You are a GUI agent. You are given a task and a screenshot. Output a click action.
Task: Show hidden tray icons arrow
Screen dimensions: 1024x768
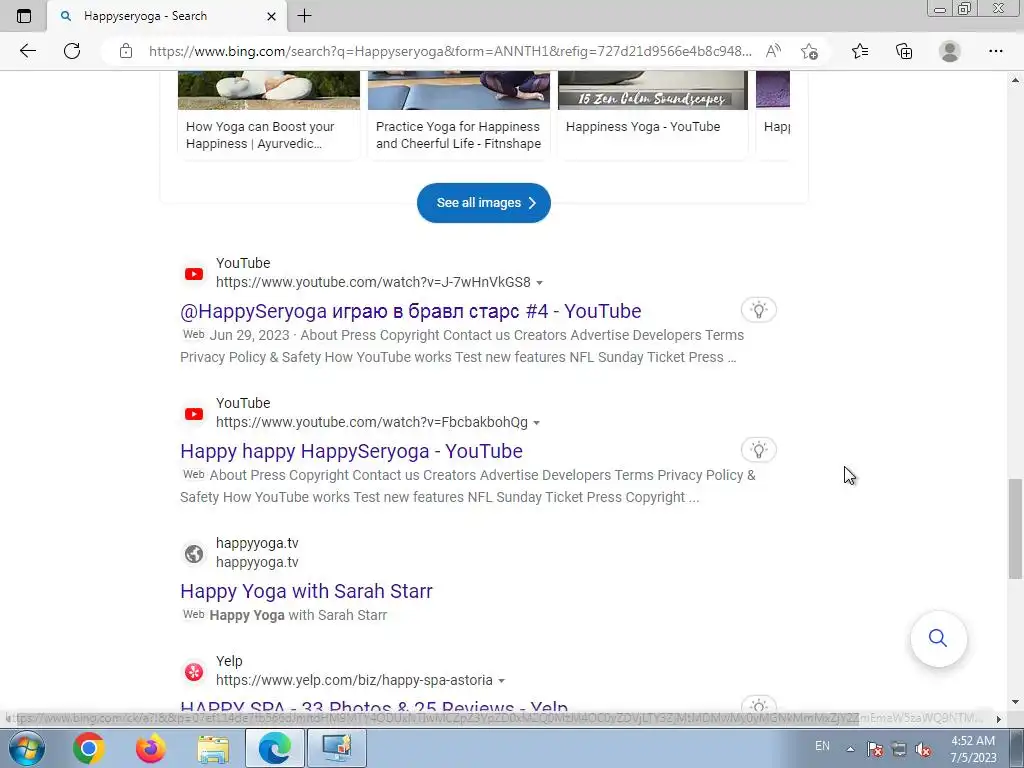(x=850, y=749)
